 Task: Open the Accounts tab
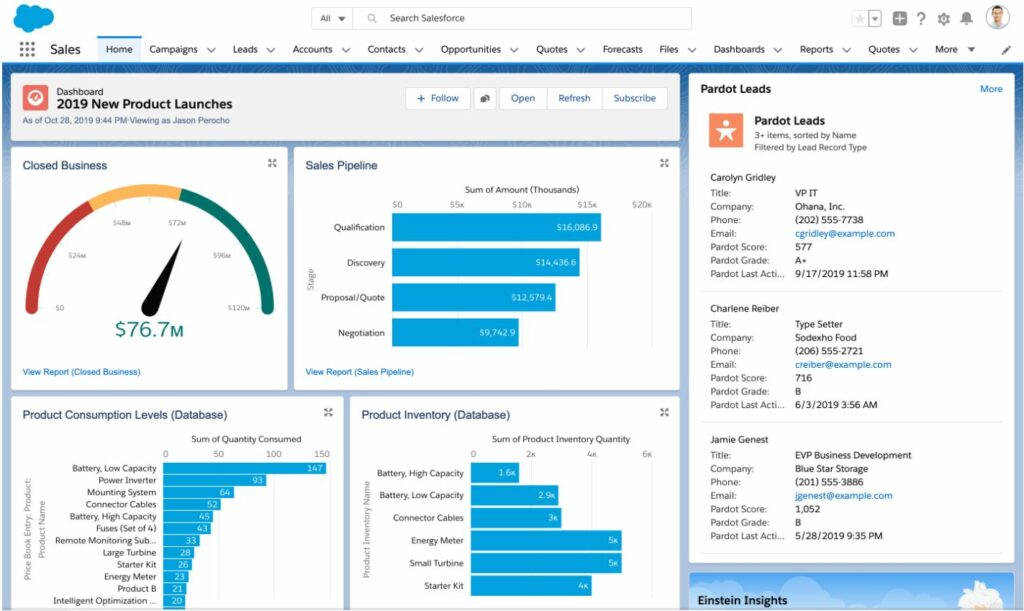coord(312,49)
